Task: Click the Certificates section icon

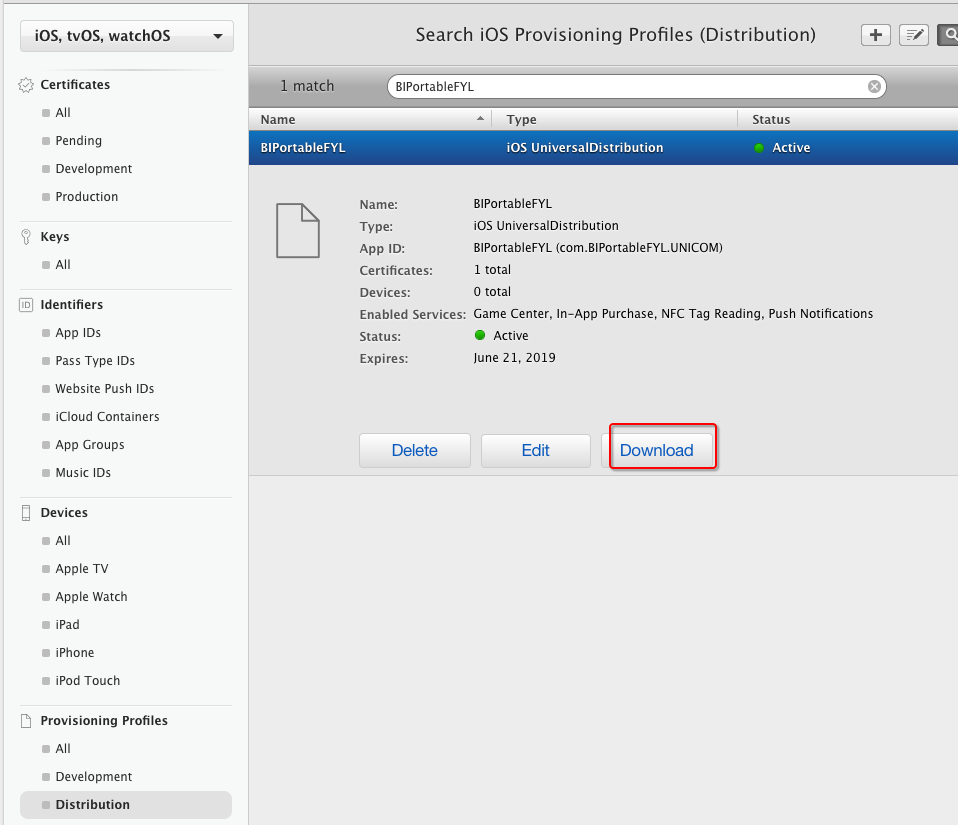Action: 26,85
